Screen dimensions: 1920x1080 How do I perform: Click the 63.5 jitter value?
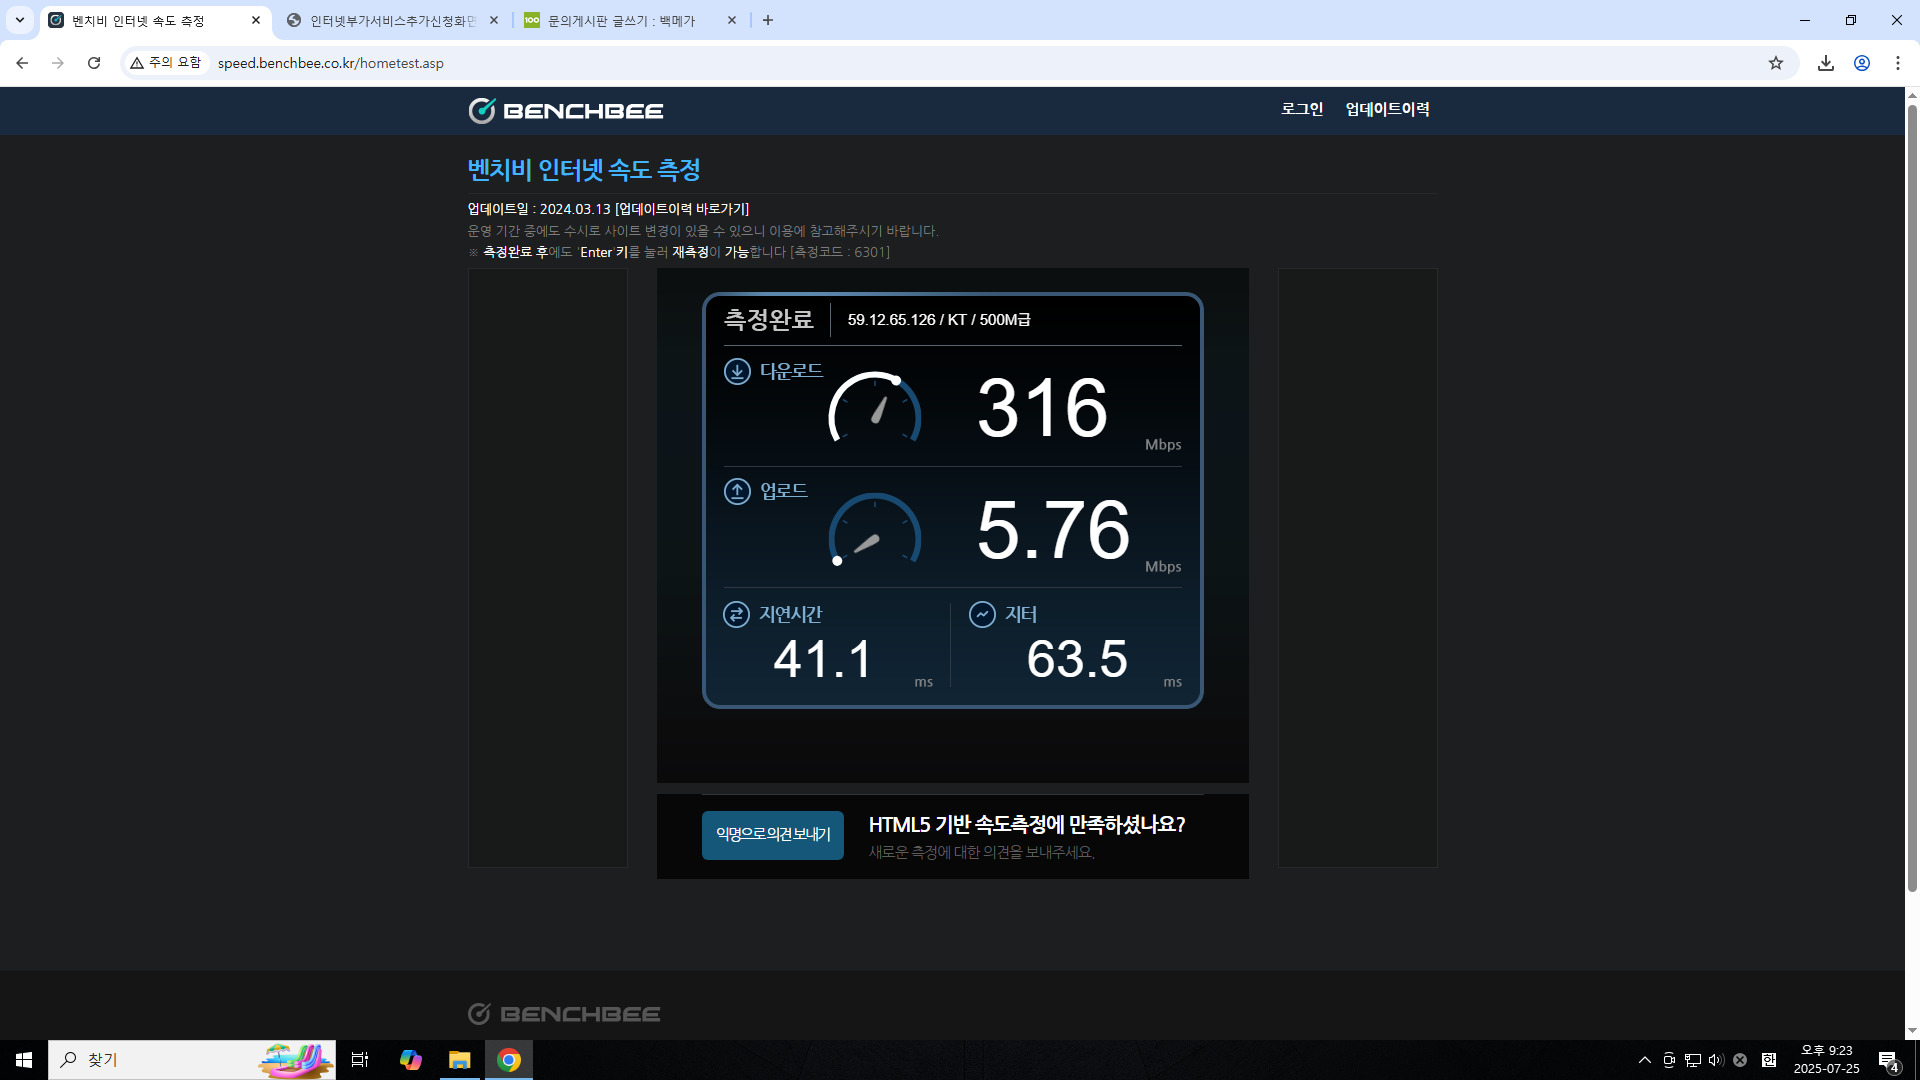(1077, 660)
